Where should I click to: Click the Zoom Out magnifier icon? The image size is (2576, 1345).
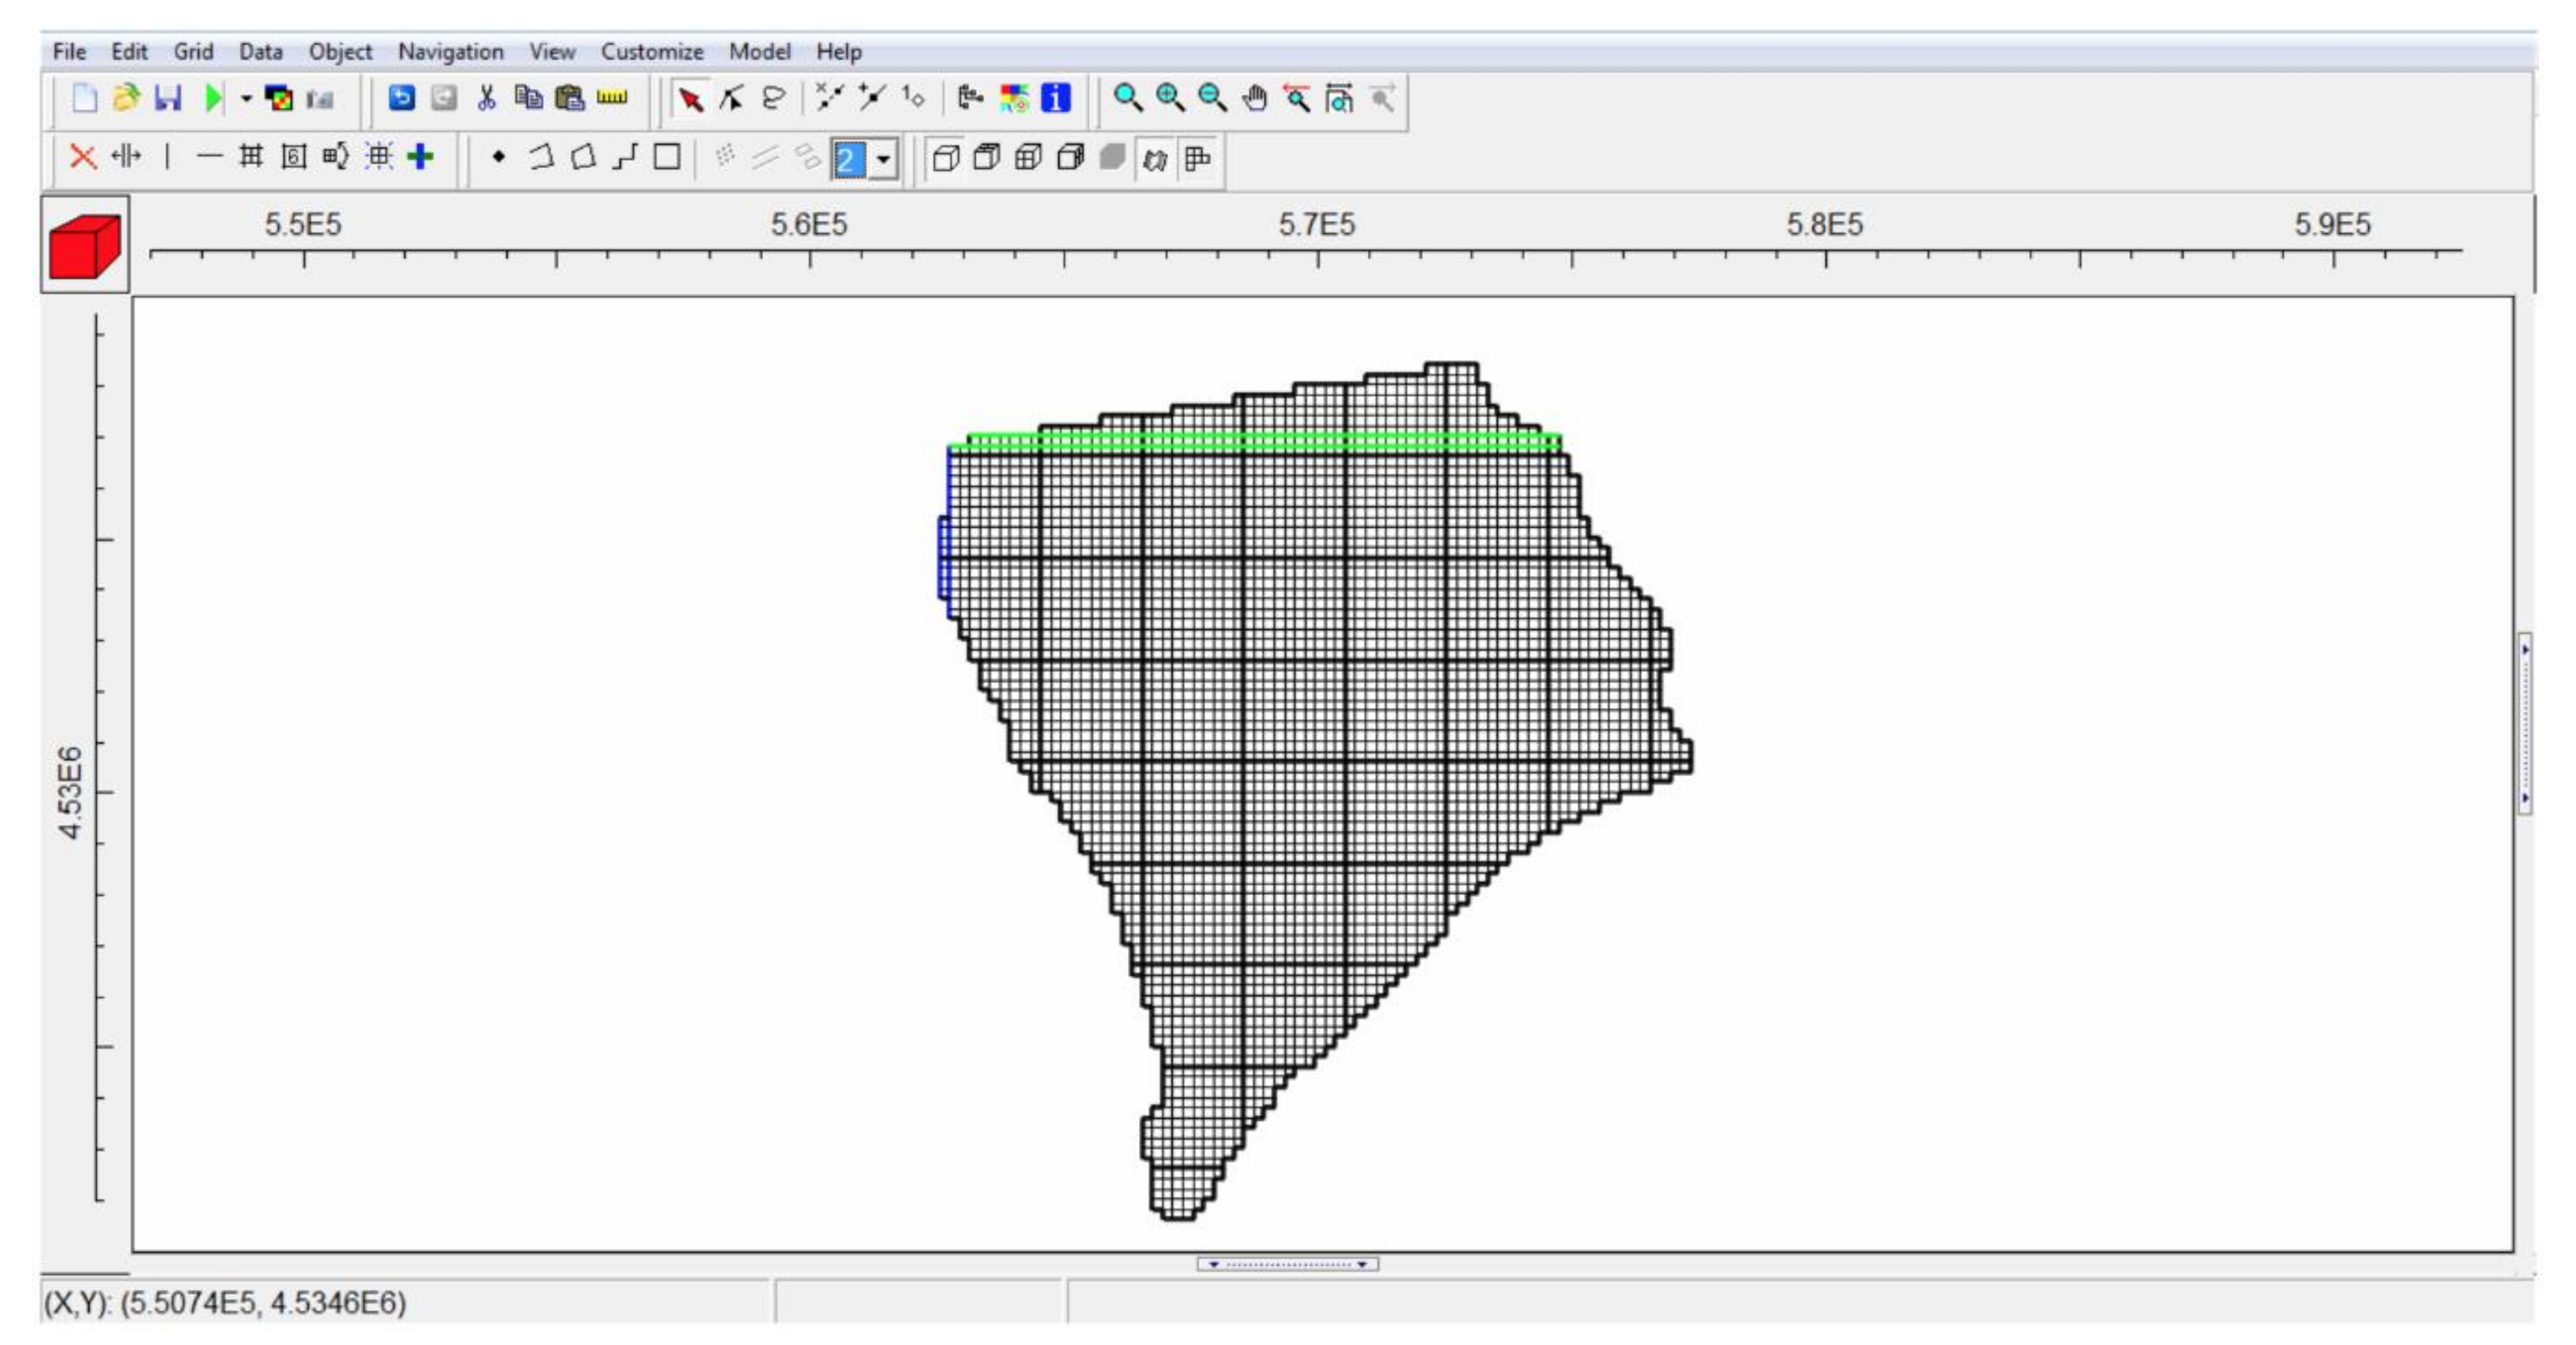(x=1212, y=98)
